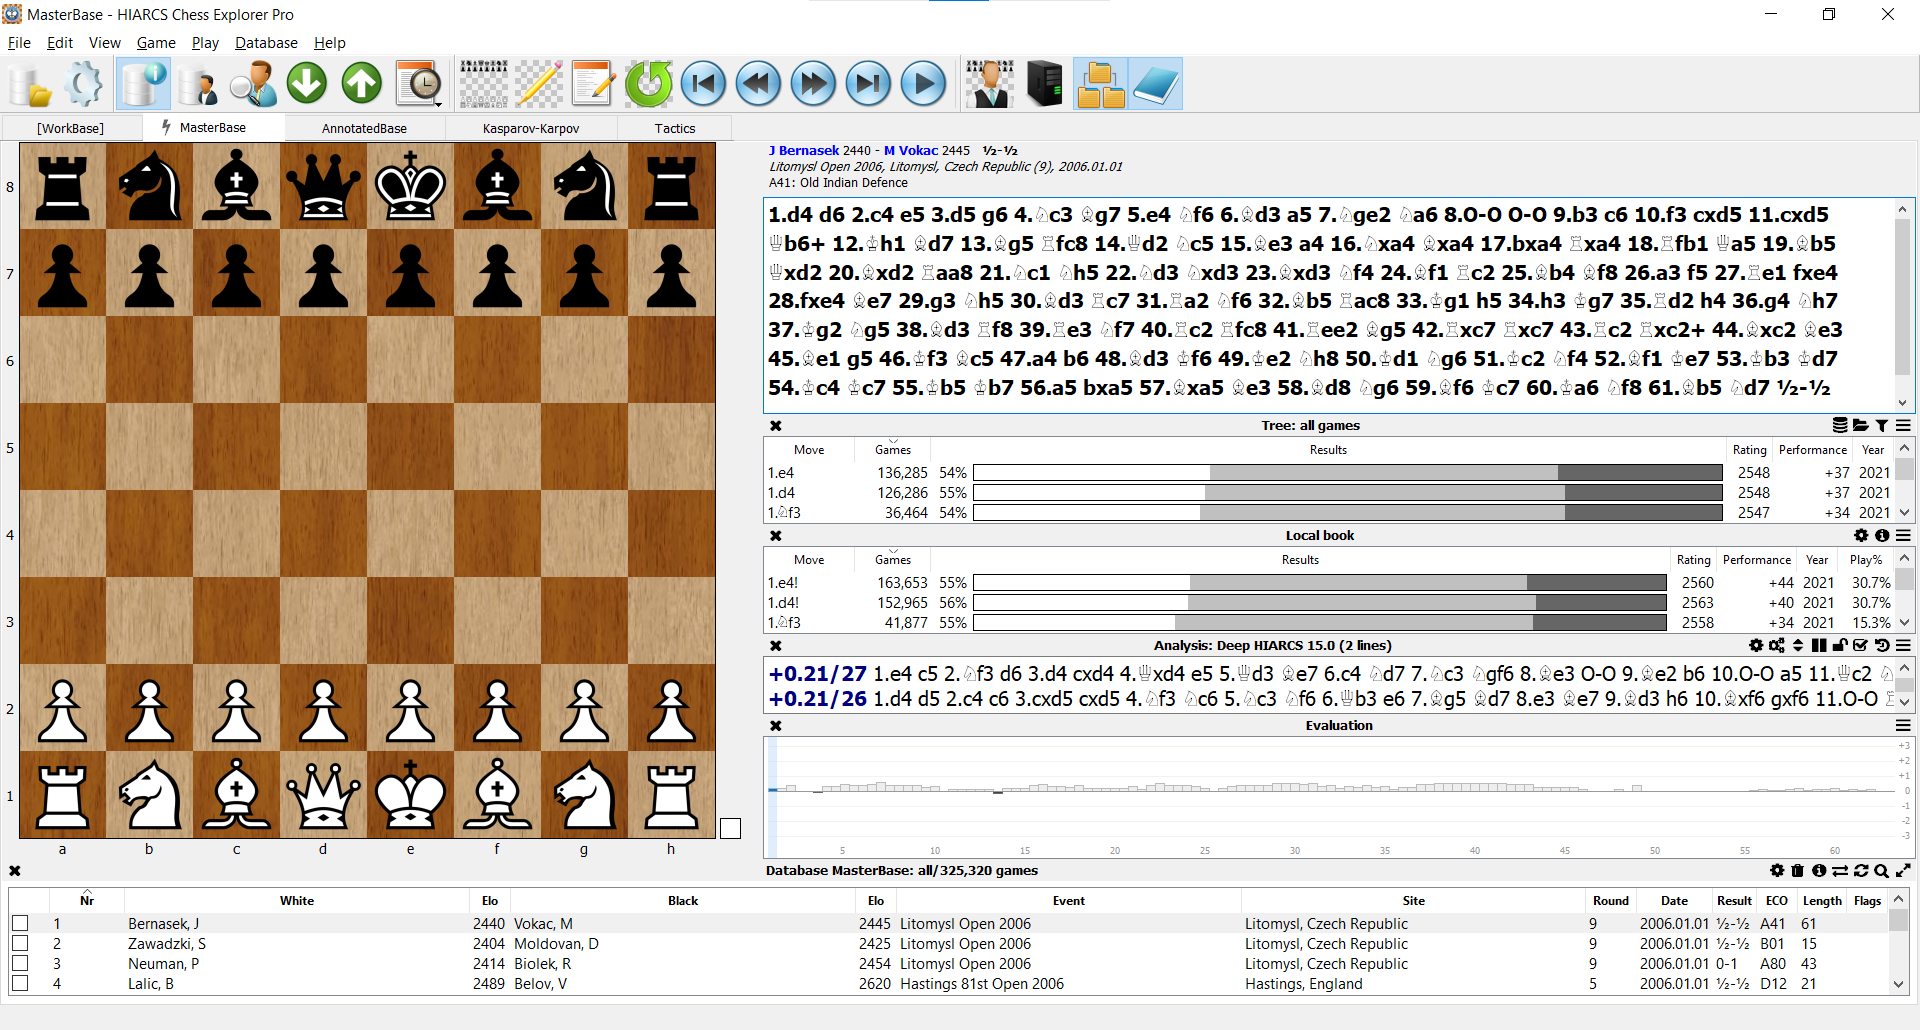Switch to the Kasparov-Karpov tab
Viewport: 1920px width, 1030px height.
[x=530, y=128]
